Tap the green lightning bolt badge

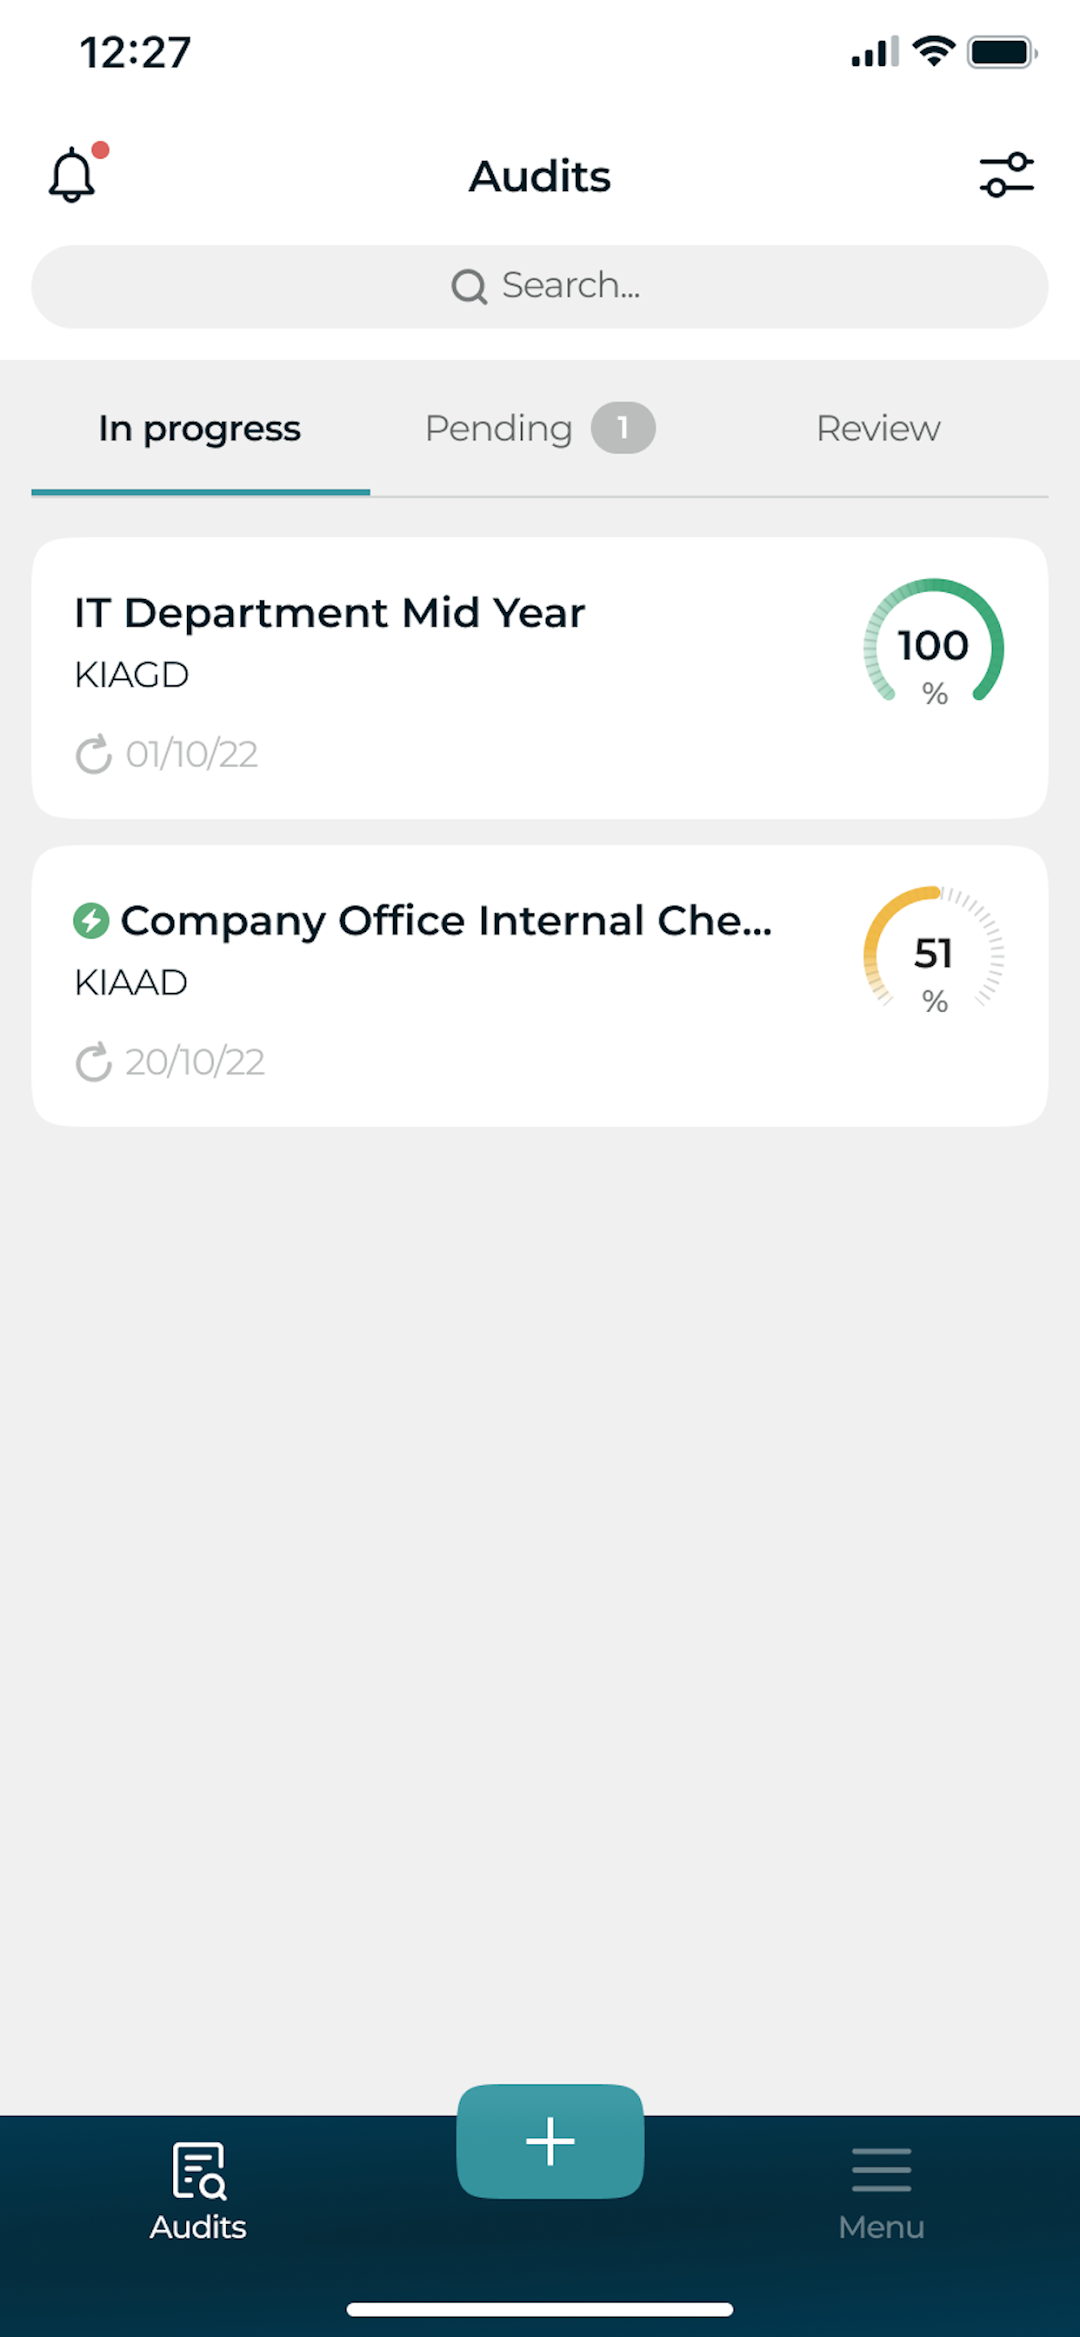click(91, 921)
